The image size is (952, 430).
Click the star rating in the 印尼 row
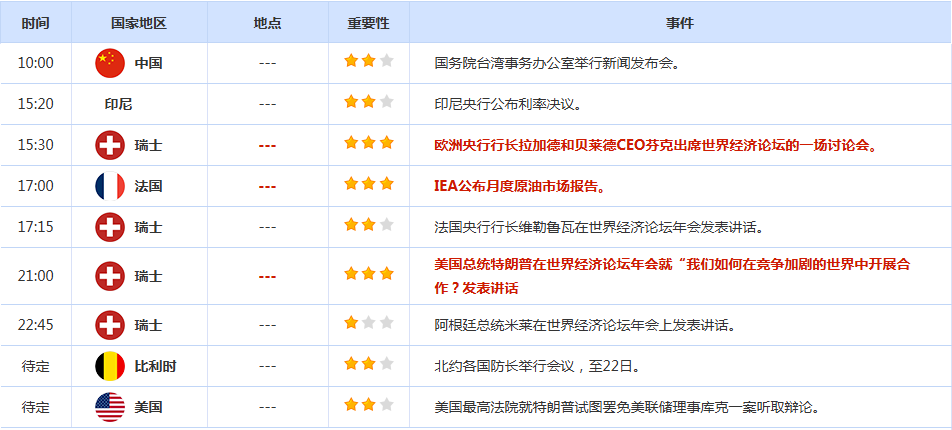coord(368,103)
